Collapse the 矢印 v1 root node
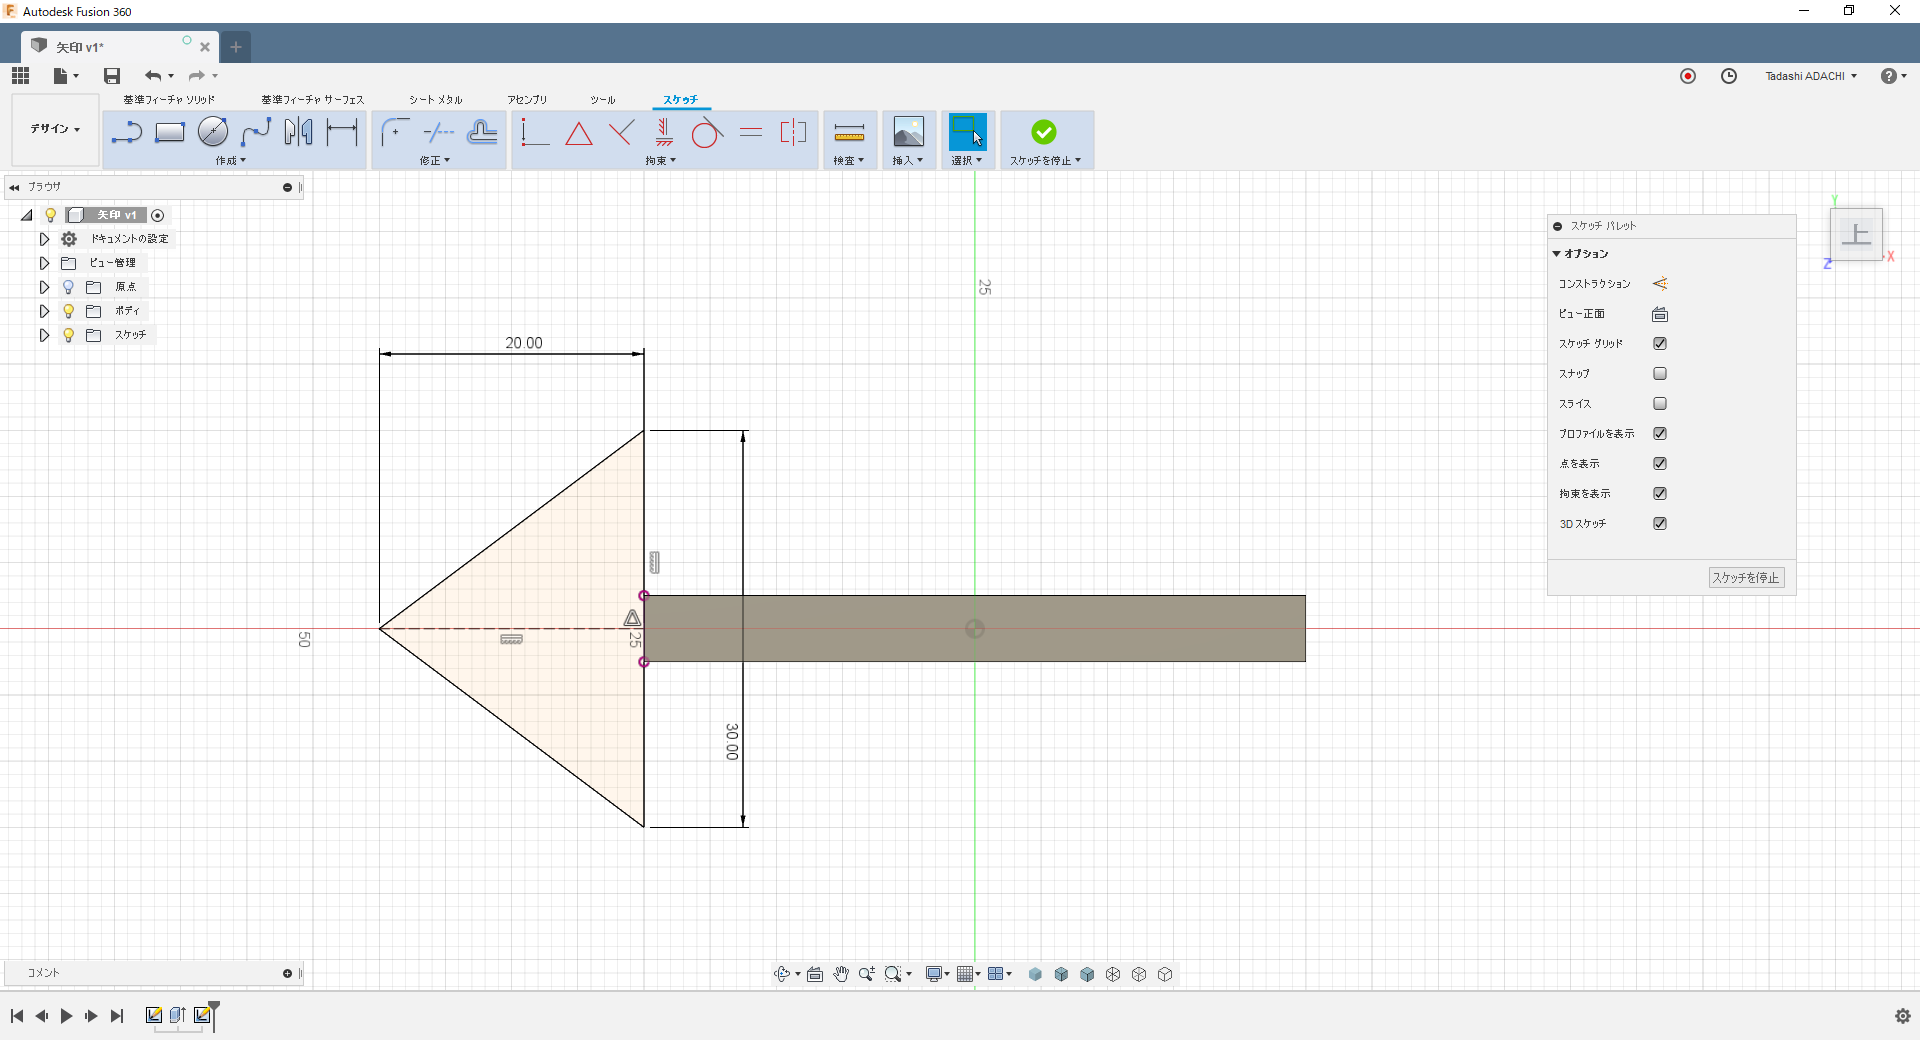The width and height of the screenshot is (1920, 1040). click(27, 215)
